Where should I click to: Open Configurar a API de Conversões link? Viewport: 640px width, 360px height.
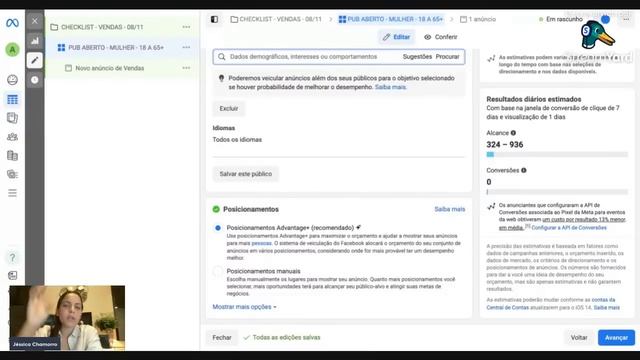[x=569, y=228]
